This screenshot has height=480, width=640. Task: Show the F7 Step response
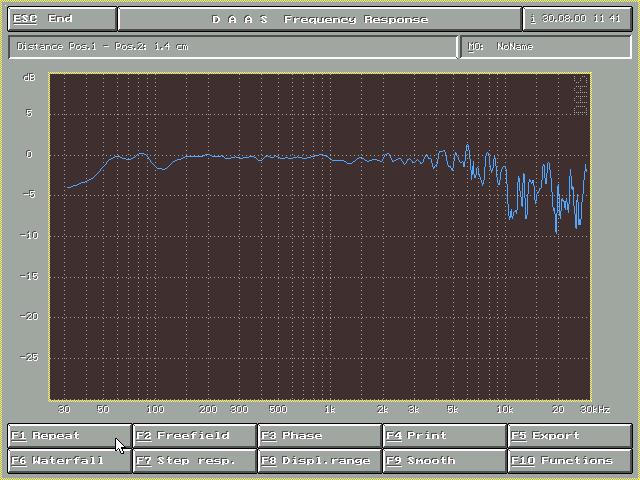[194, 461]
